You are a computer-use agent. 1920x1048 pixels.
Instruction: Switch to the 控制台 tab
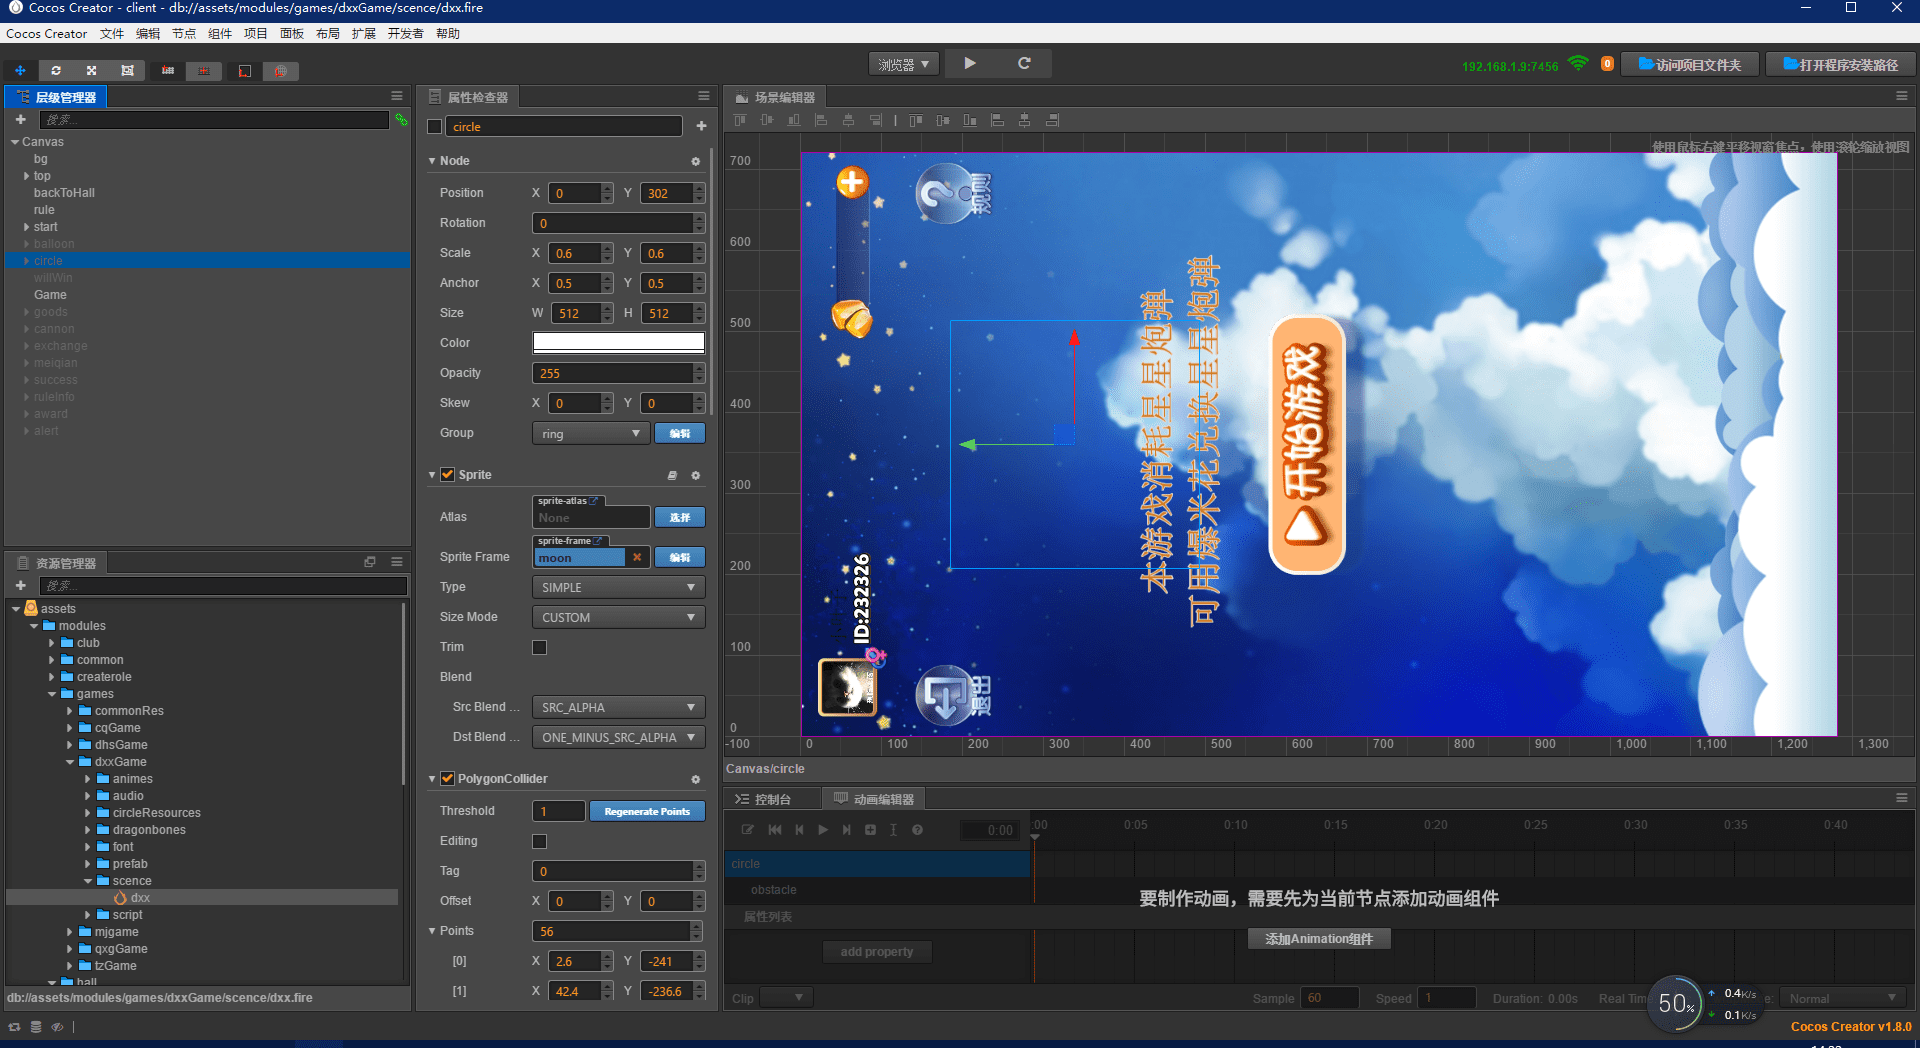coord(772,799)
